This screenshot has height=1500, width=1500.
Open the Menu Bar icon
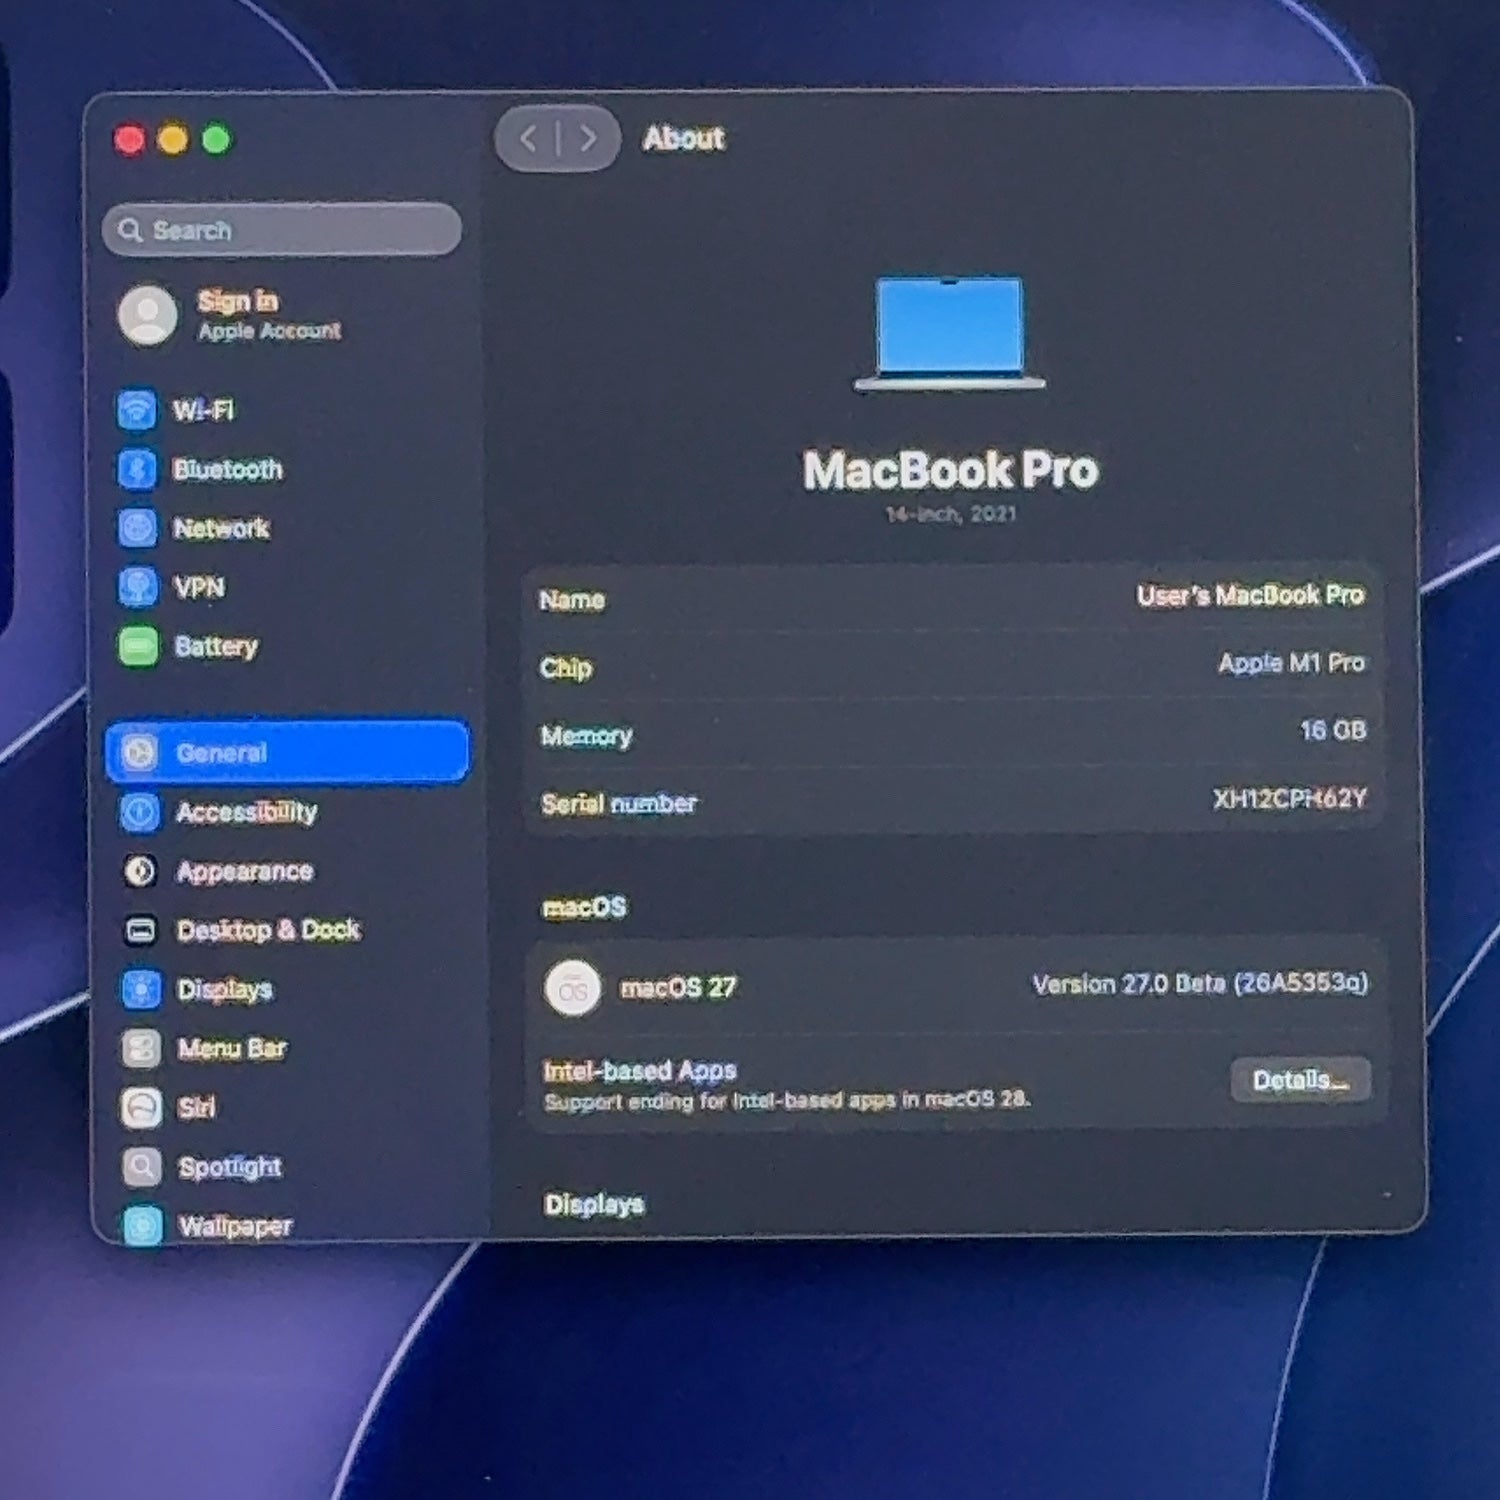141,1048
